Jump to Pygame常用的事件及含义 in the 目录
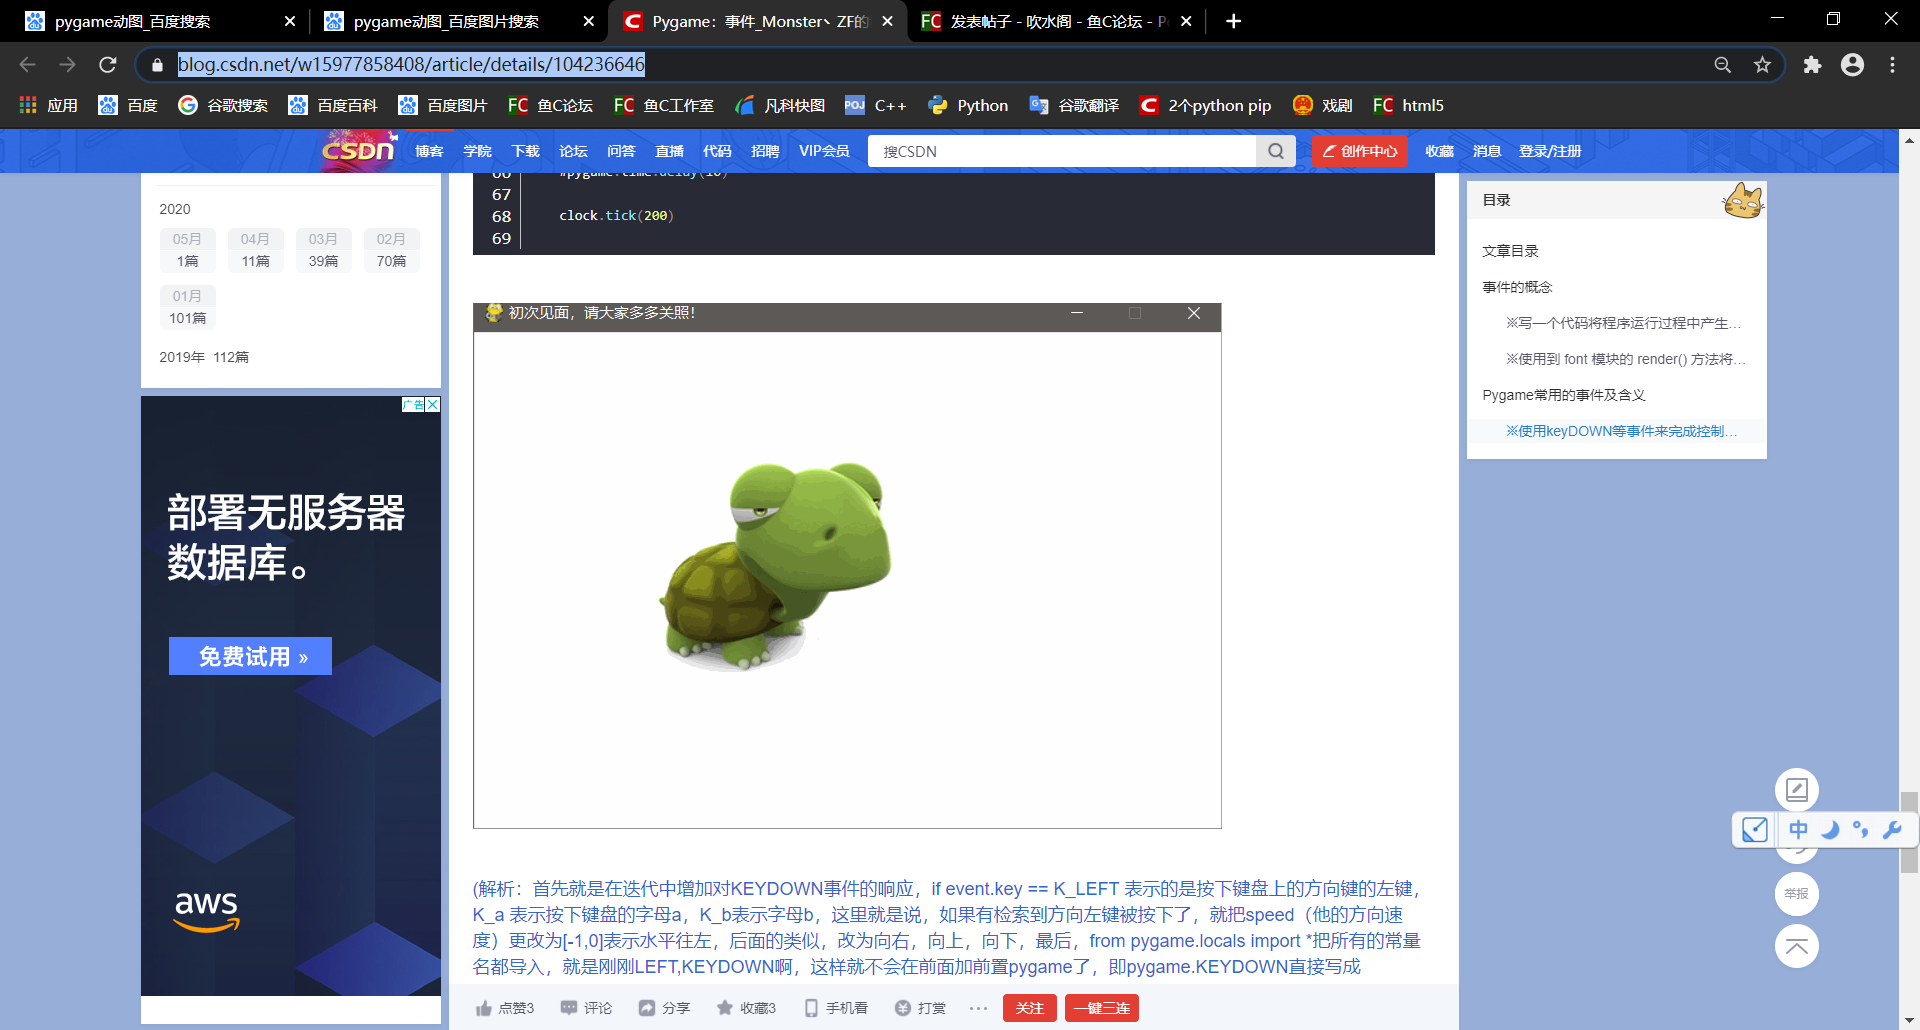The image size is (1920, 1030). 1564,395
